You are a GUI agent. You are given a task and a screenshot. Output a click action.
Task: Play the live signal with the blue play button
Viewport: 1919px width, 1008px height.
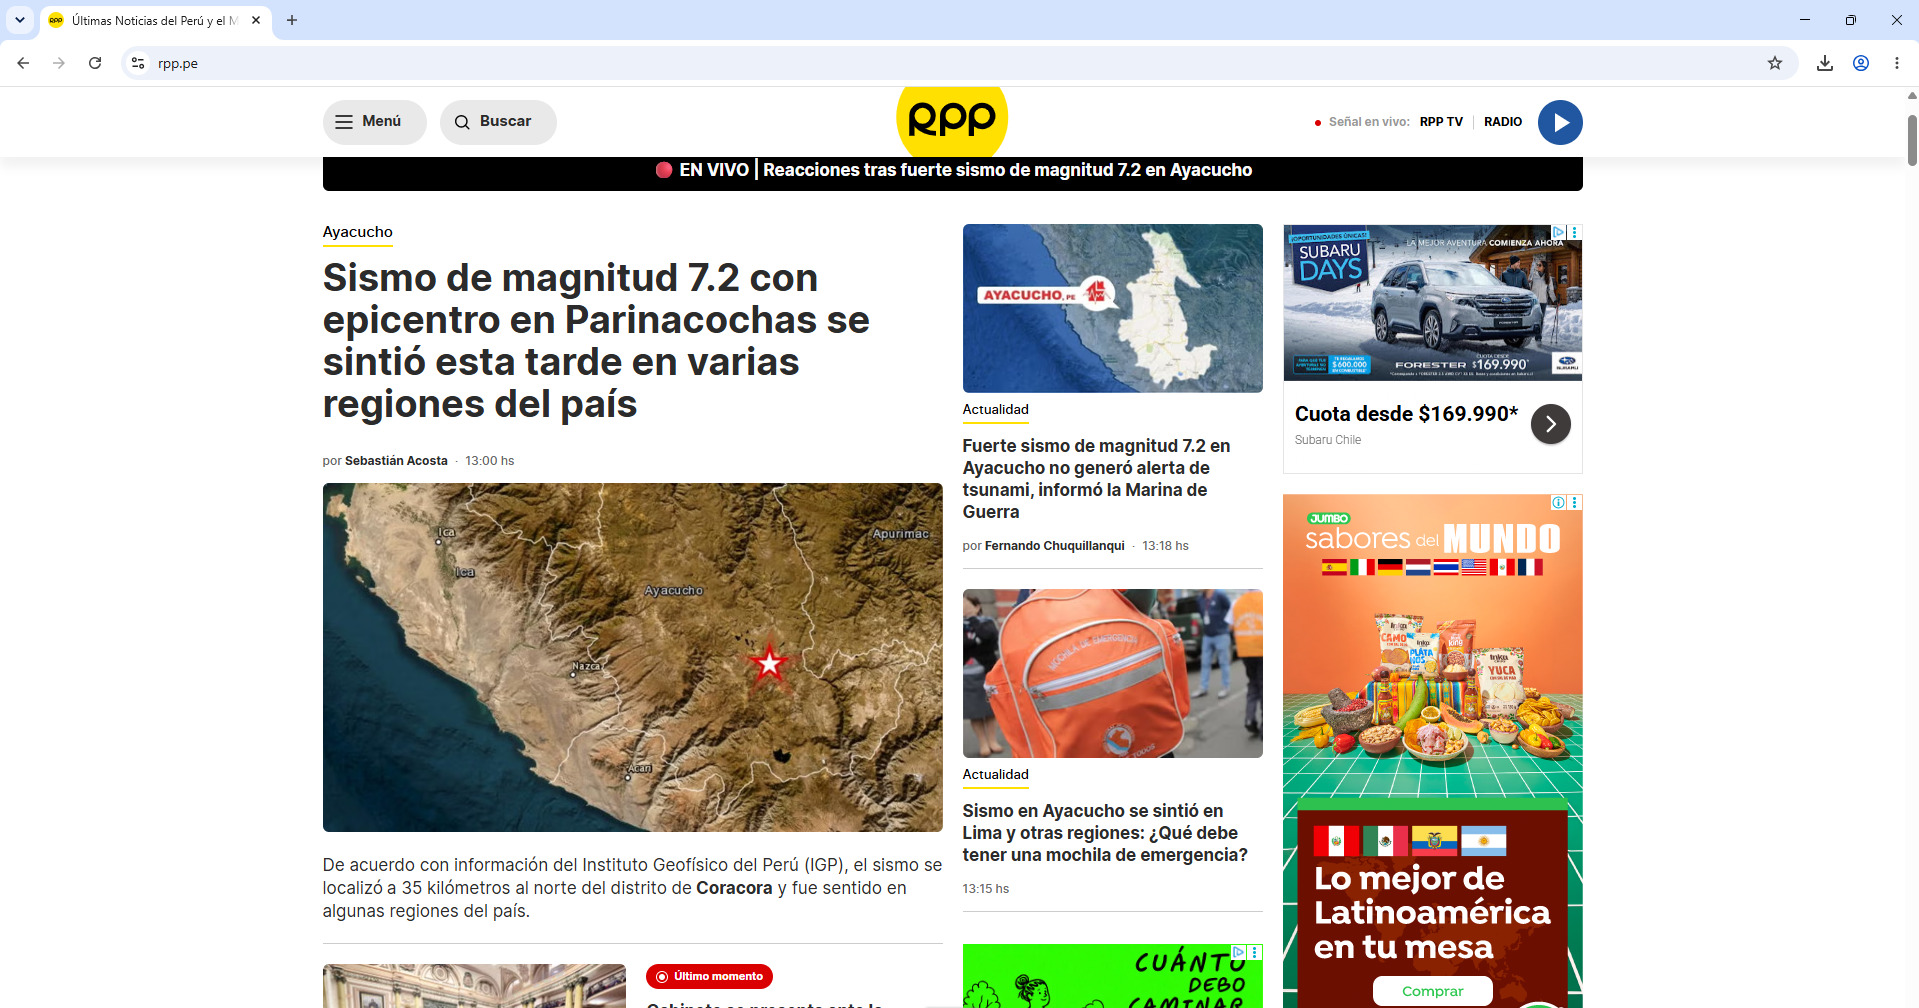(1560, 122)
